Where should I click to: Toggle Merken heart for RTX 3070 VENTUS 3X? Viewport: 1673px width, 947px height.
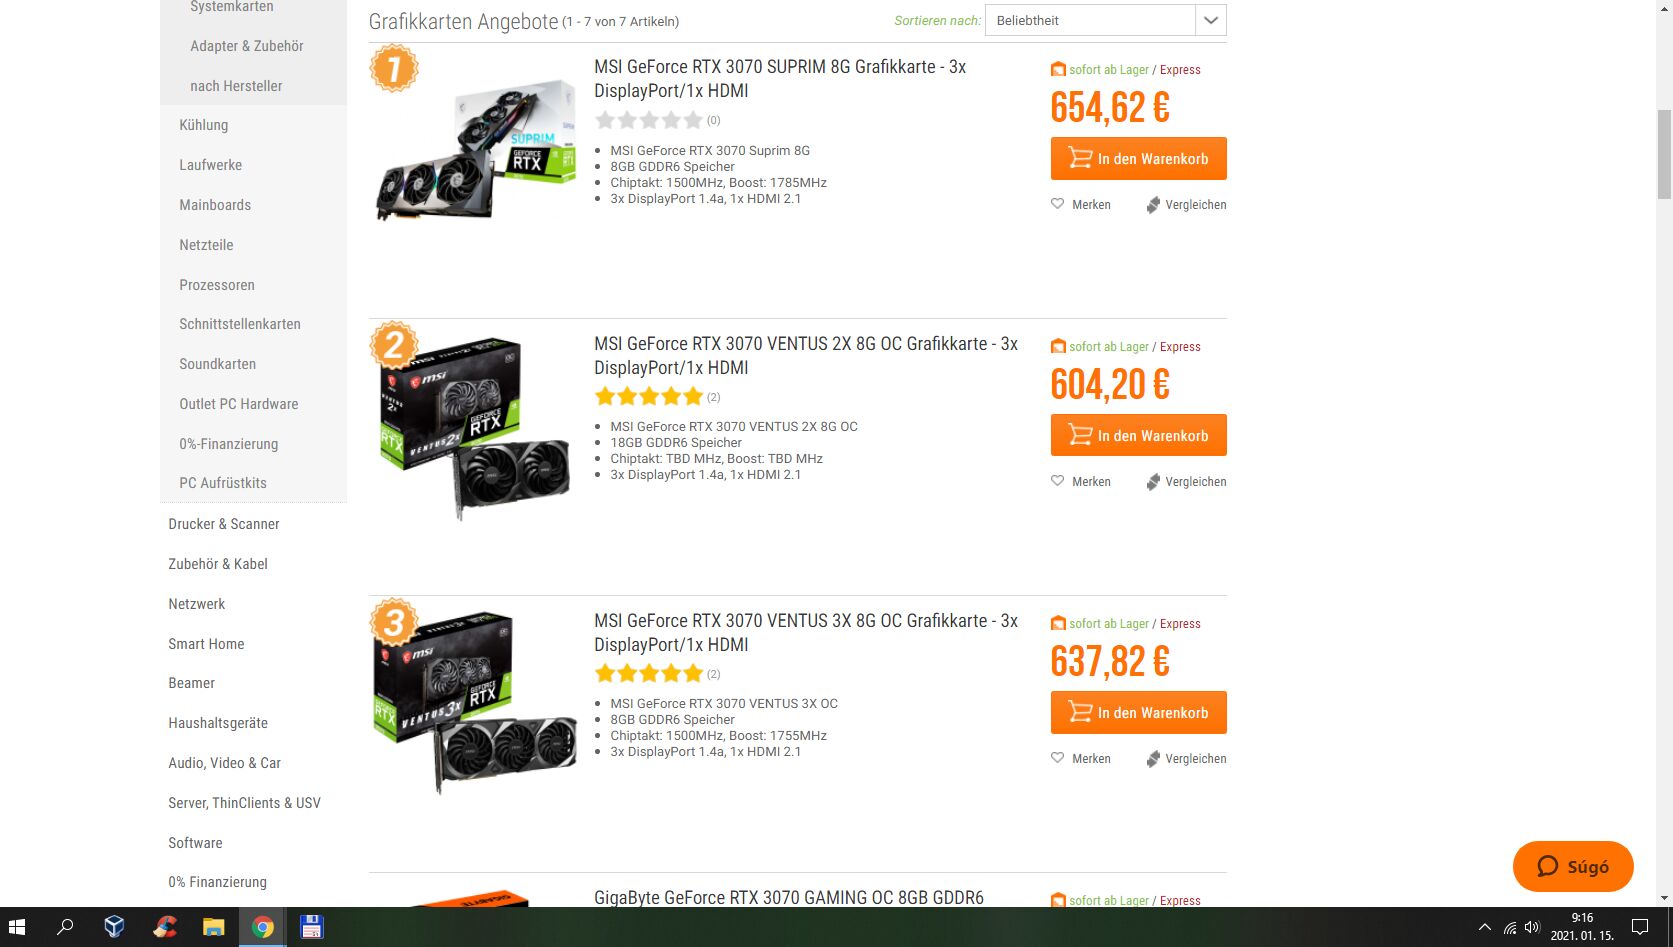tap(1057, 758)
